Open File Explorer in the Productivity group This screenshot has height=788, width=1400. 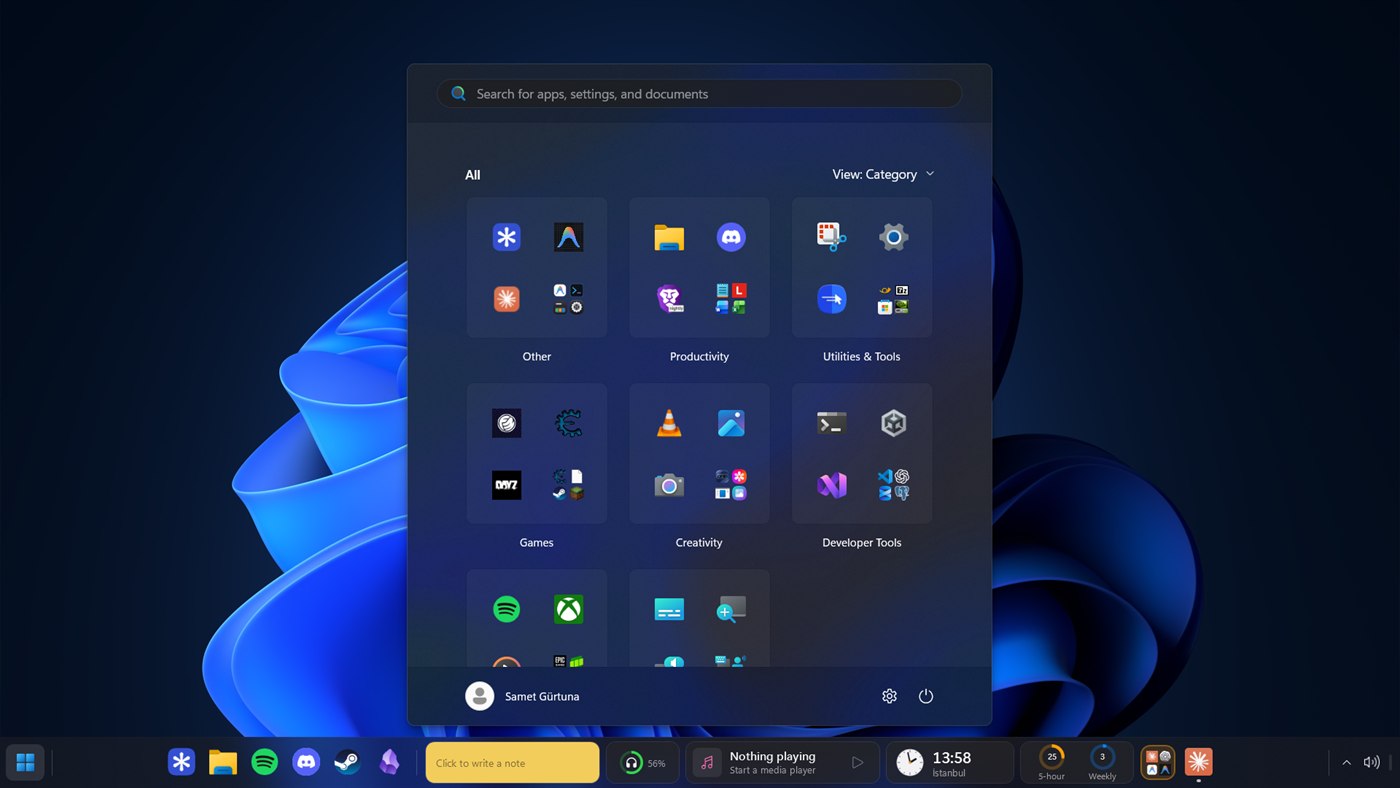(669, 237)
